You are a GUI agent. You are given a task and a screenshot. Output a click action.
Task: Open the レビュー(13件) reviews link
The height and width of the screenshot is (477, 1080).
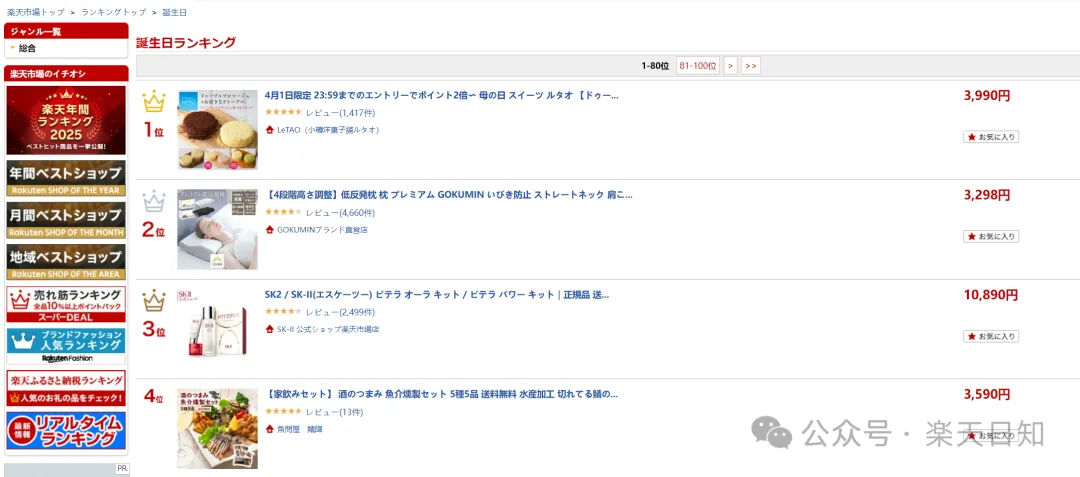coord(334,412)
